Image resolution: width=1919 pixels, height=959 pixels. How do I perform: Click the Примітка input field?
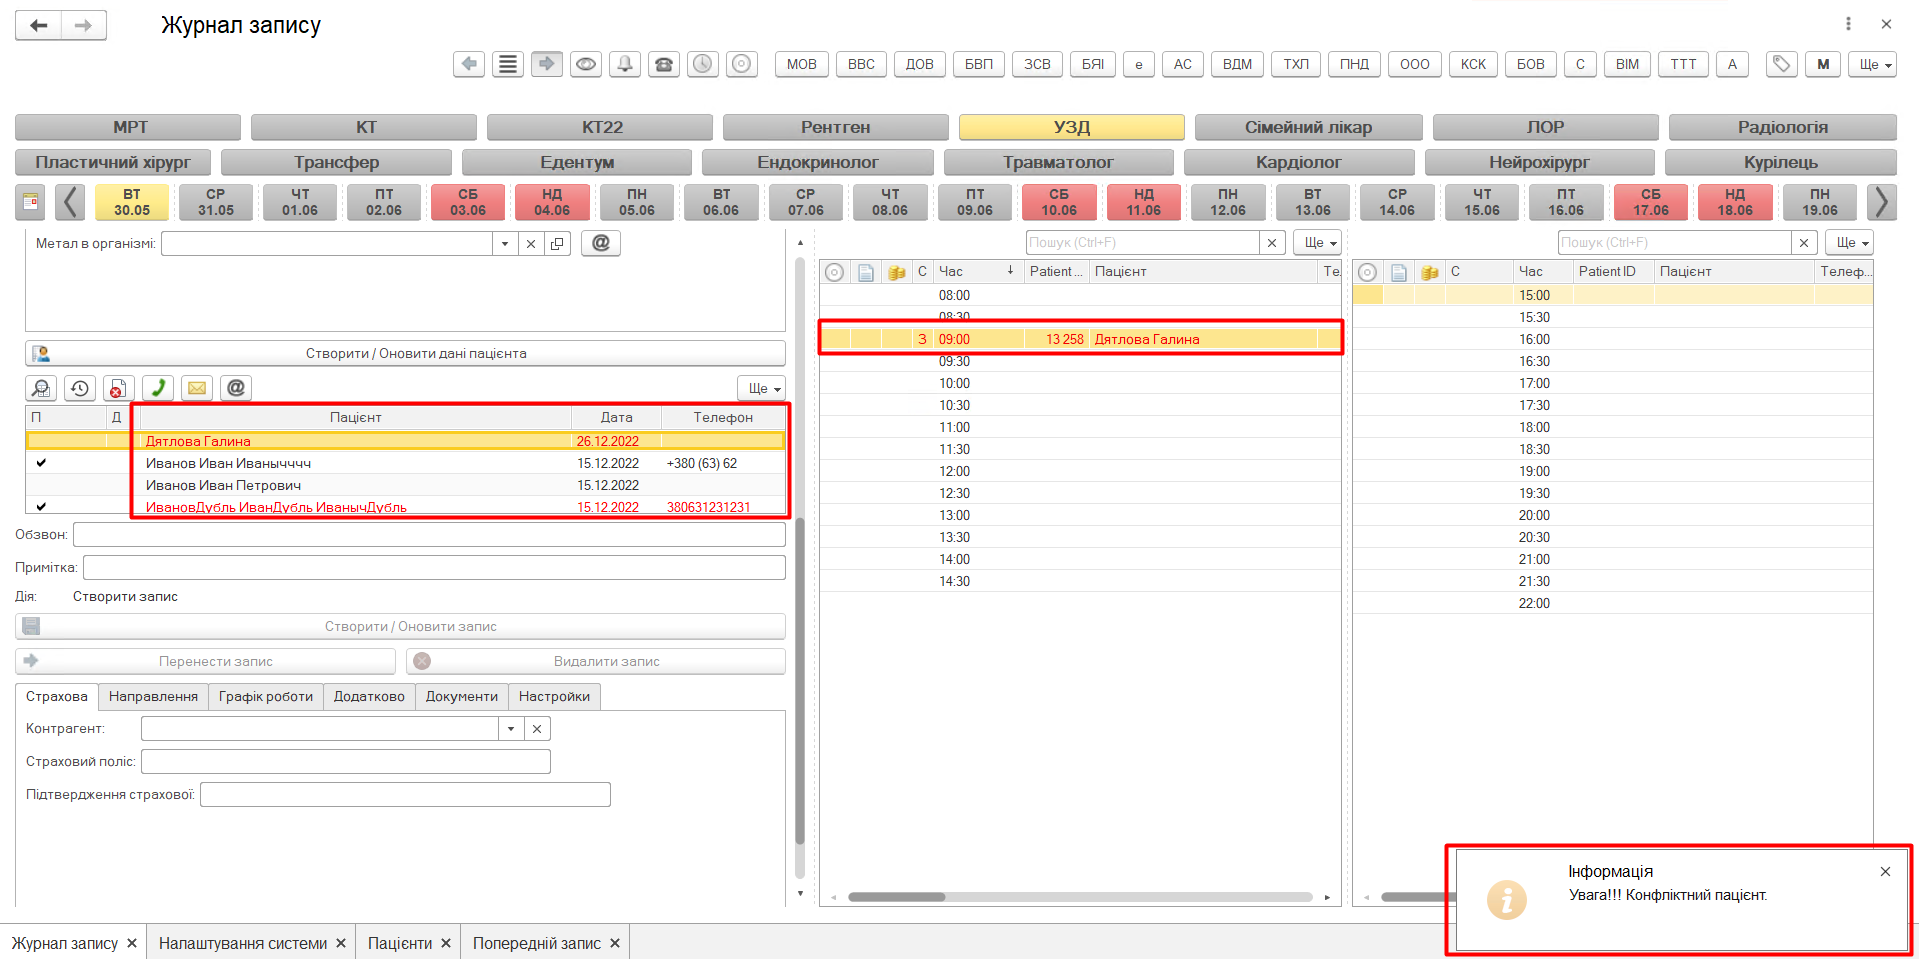(433, 568)
